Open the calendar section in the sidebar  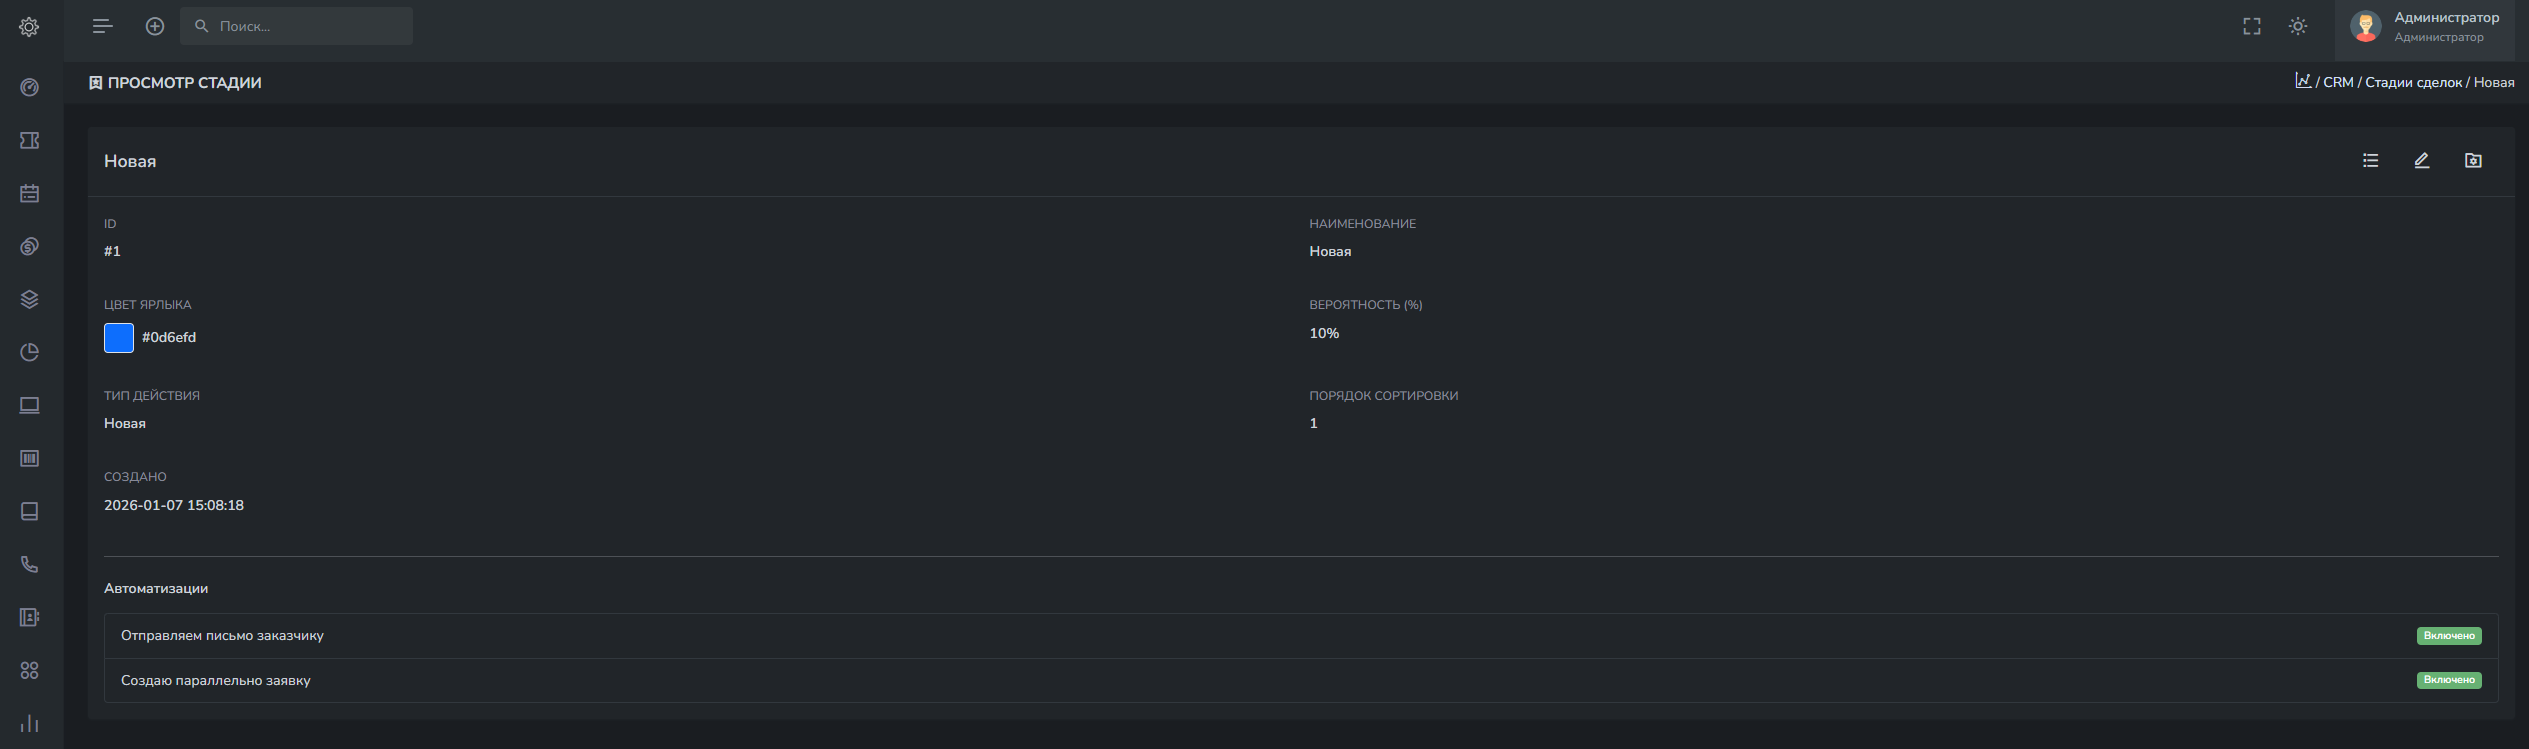(x=29, y=193)
